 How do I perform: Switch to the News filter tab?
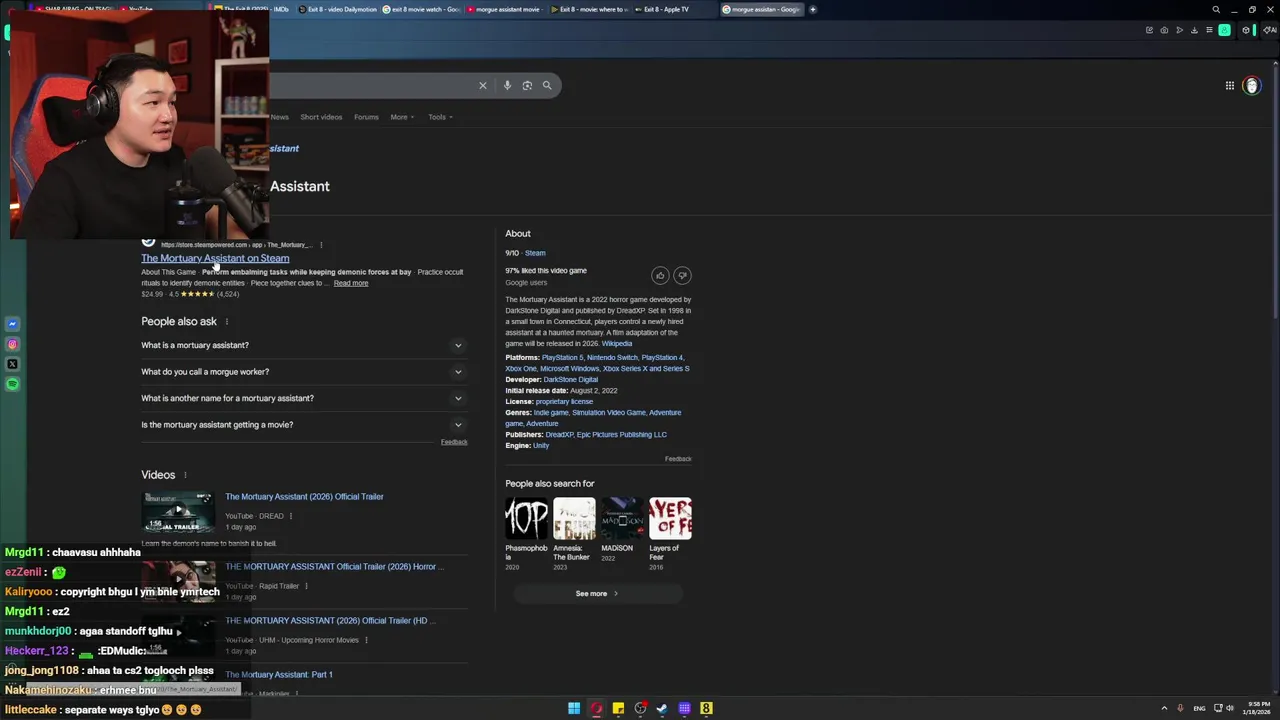click(x=279, y=117)
